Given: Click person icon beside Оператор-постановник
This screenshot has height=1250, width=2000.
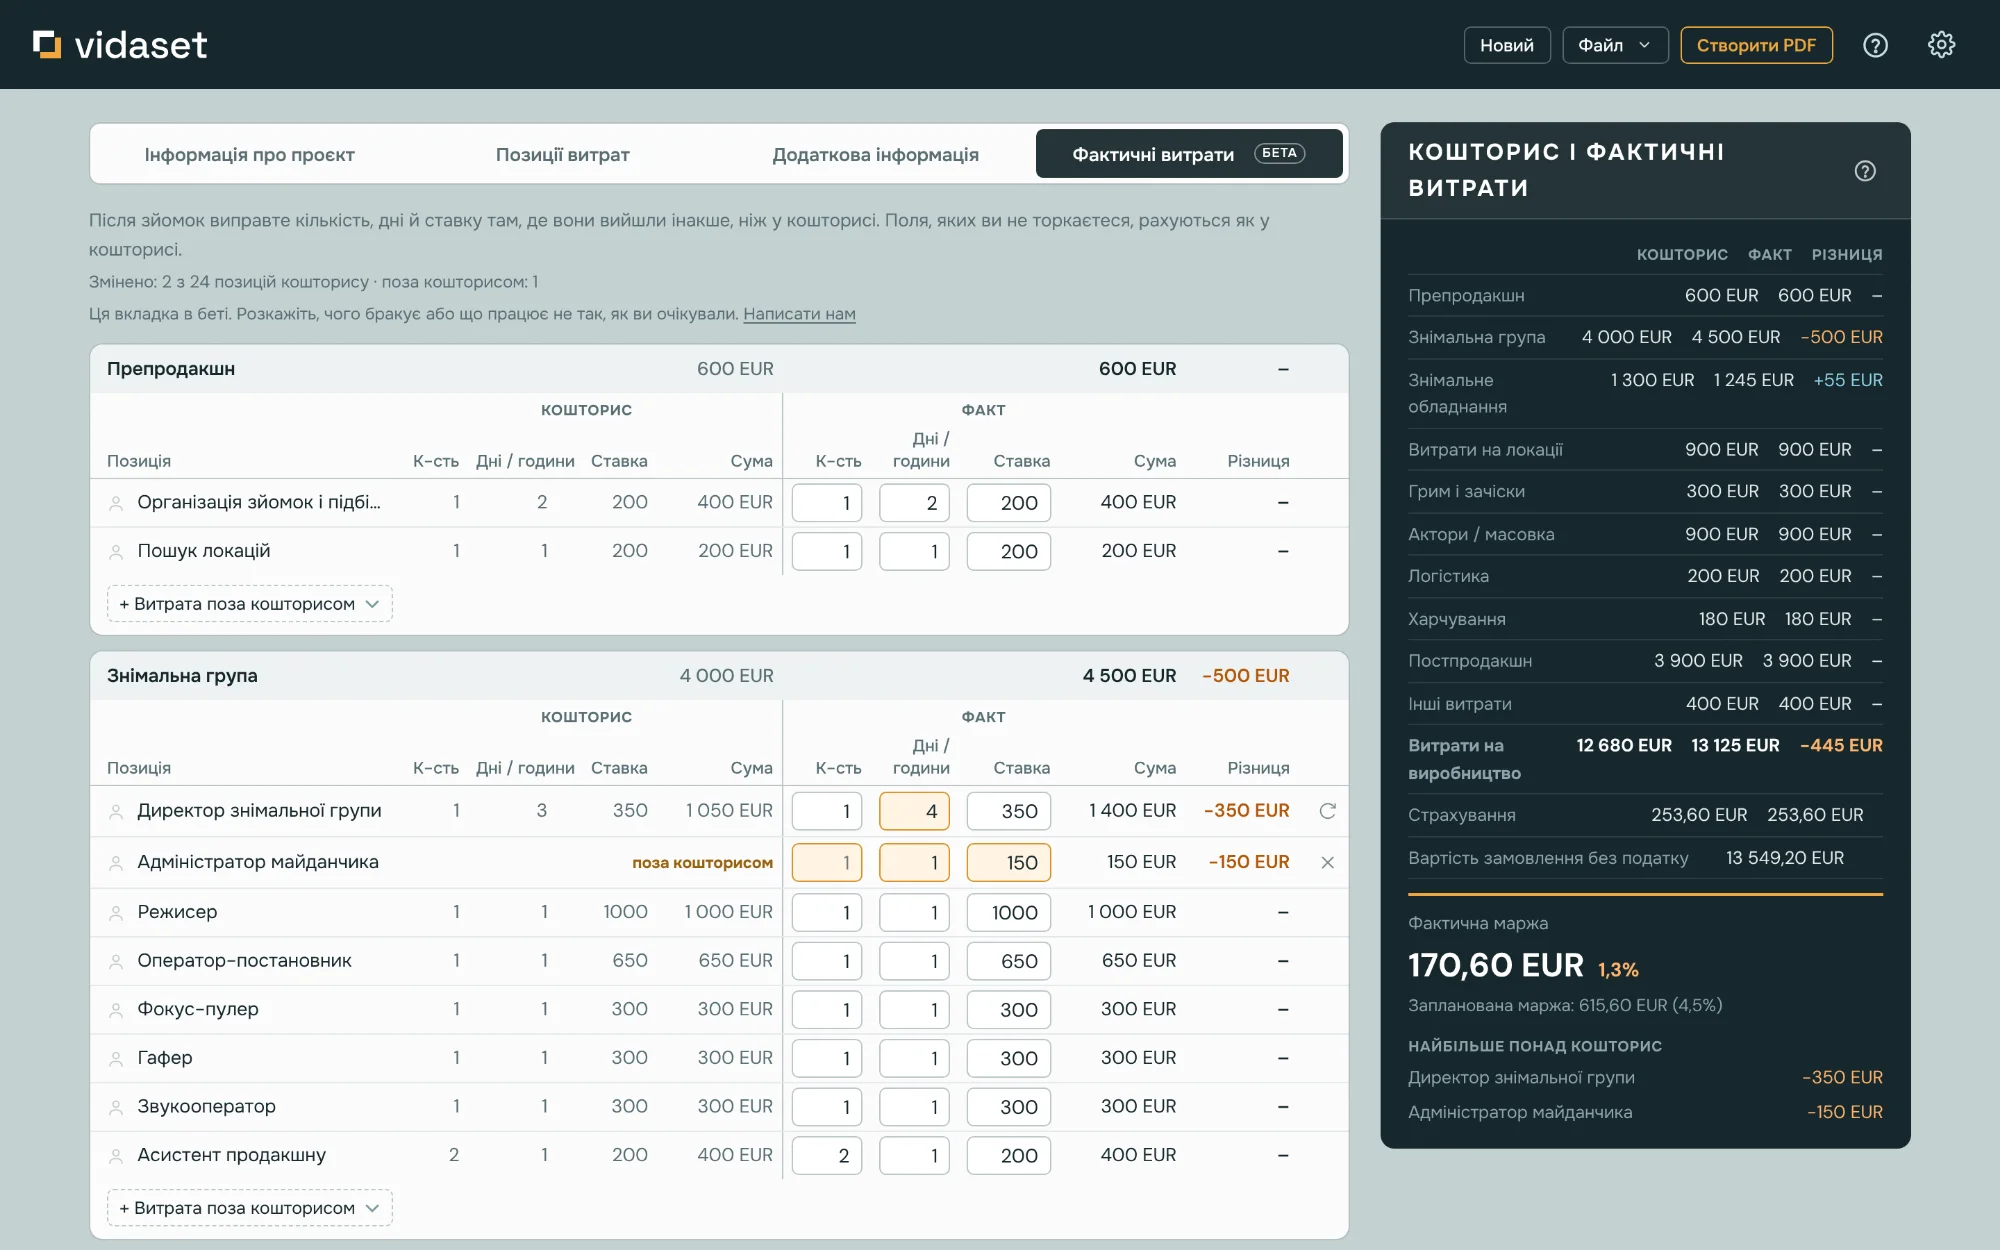Looking at the screenshot, I should click(116, 962).
